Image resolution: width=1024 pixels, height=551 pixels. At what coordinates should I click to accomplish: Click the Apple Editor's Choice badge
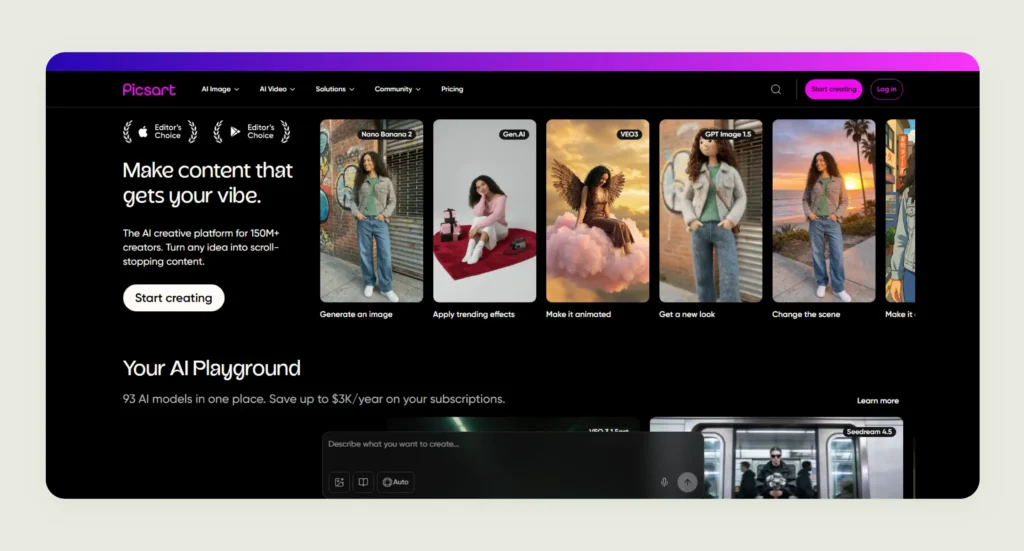tap(161, 132)
